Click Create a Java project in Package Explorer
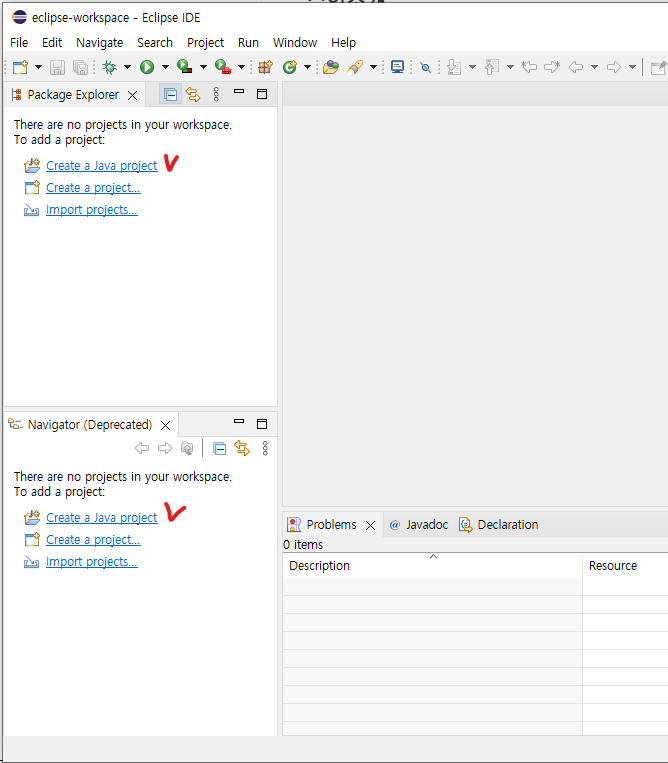This screenshot has width=668, height=763. (x=102, y=165)
